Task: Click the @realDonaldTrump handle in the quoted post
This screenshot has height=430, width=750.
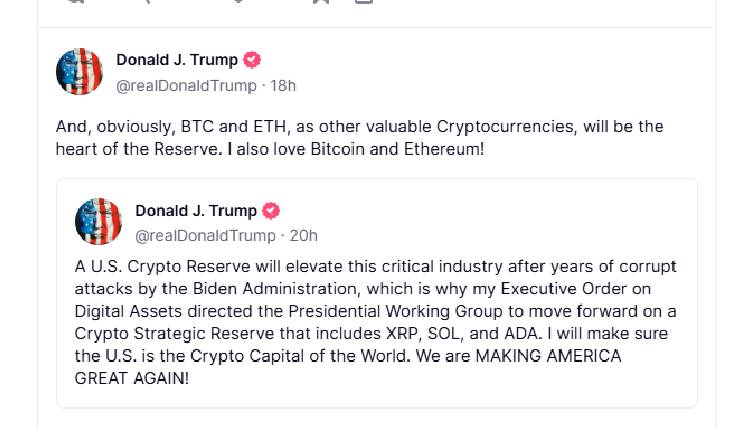Action: 204,235
